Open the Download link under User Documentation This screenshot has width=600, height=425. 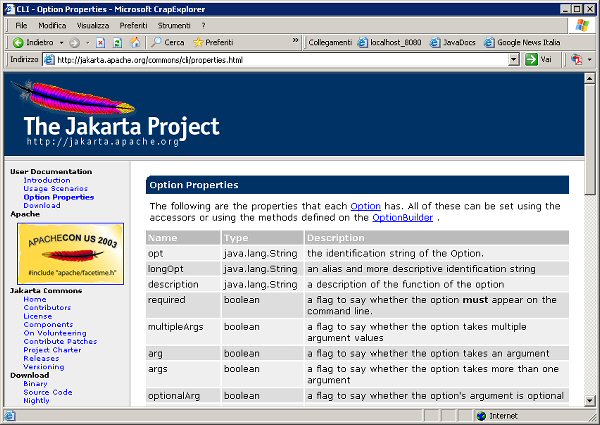[x=42, y=205]
